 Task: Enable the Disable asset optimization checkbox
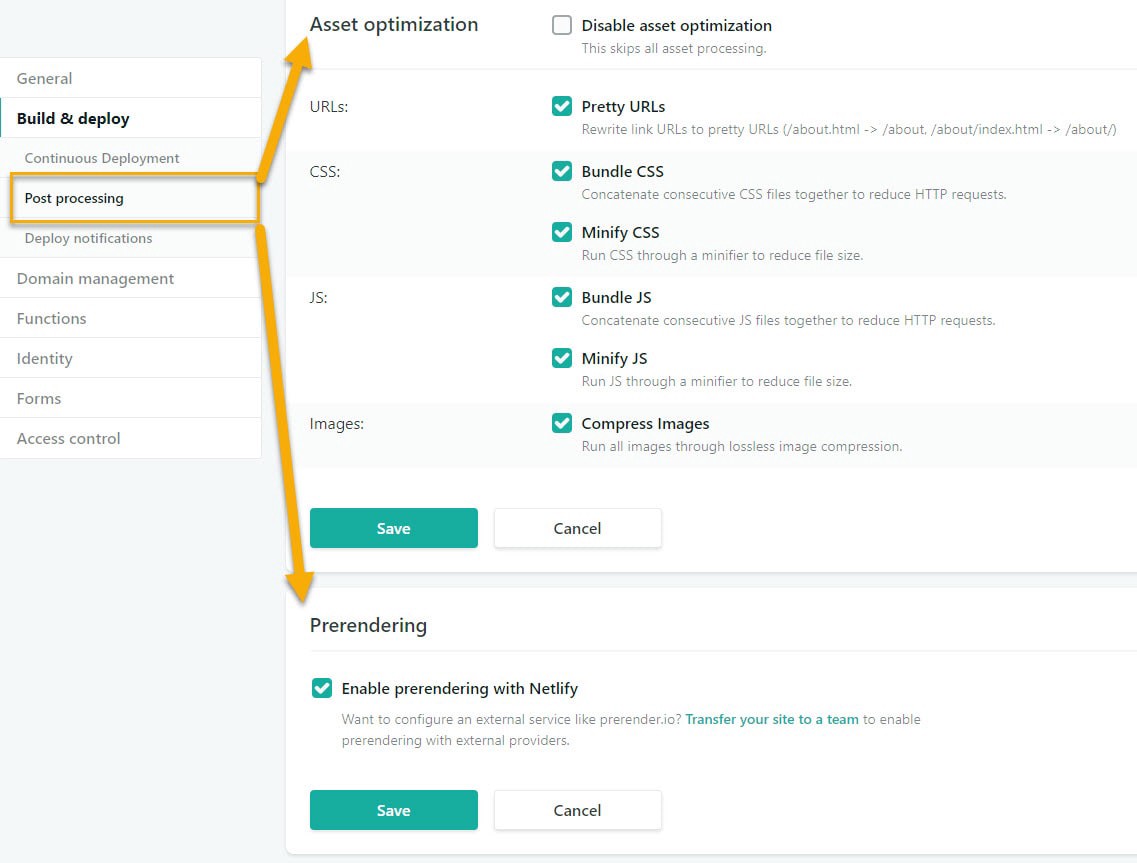click(562, 26)
